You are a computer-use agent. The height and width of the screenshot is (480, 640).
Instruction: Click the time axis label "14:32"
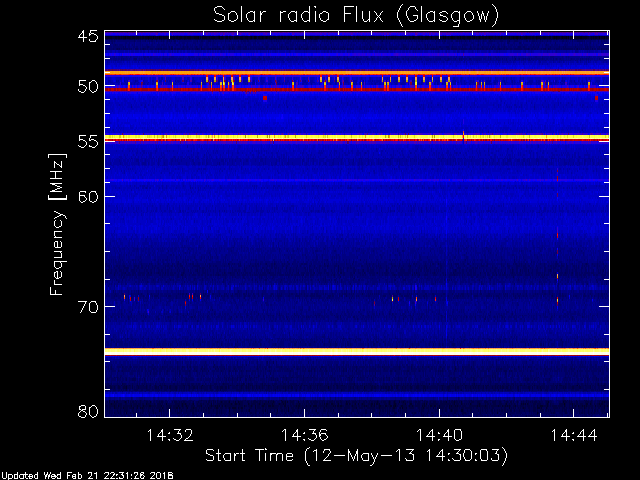[x=169, y=435]
